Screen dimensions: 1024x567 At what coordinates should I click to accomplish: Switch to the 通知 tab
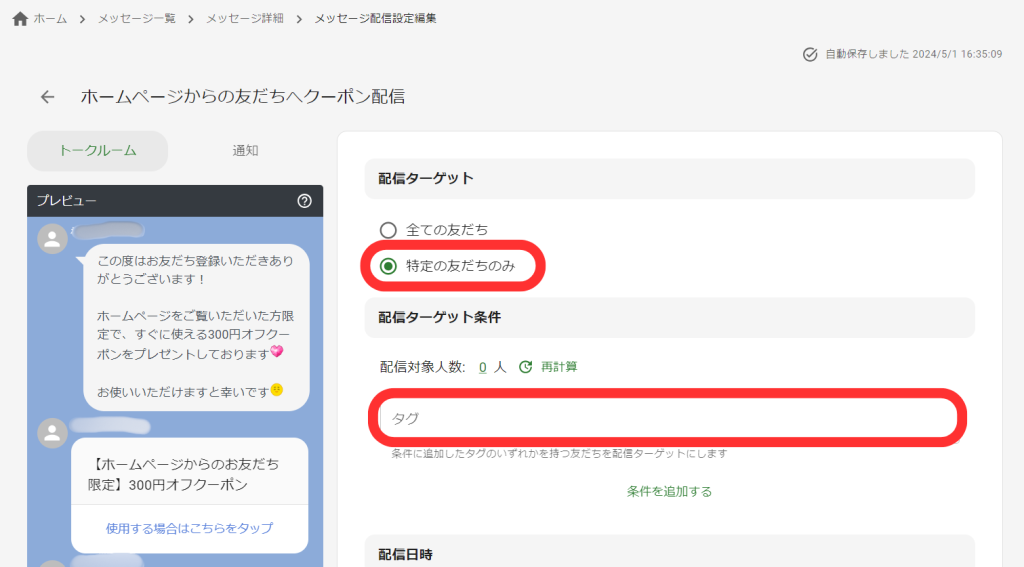[246, 151]
